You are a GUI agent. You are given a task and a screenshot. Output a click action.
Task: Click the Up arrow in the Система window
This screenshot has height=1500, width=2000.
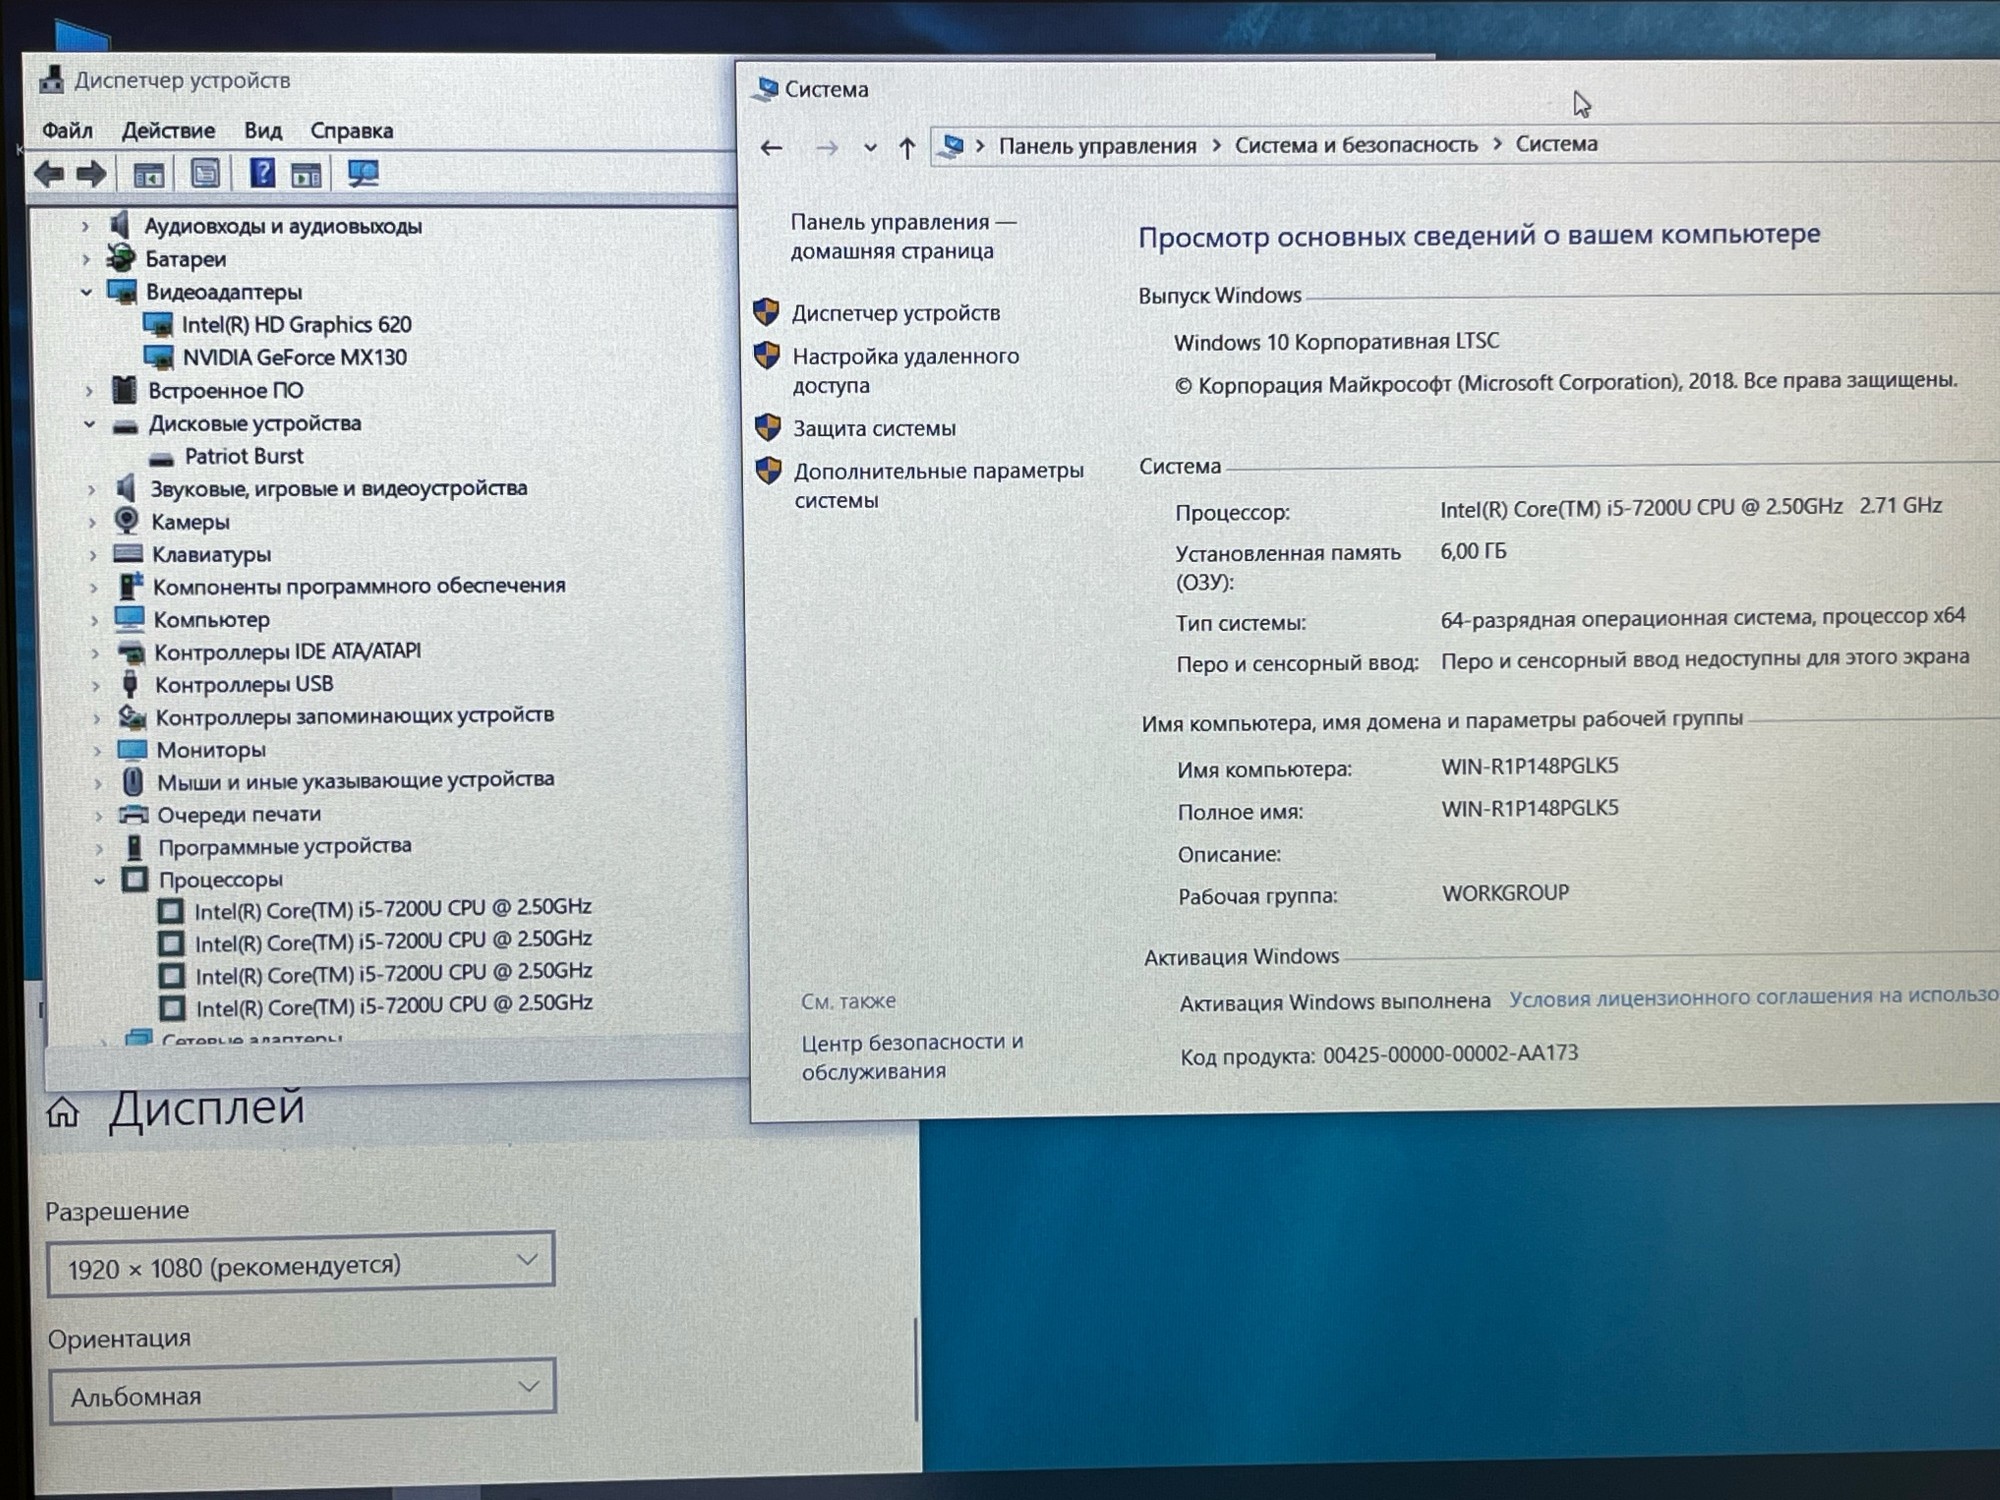click(x=907, y=149)
